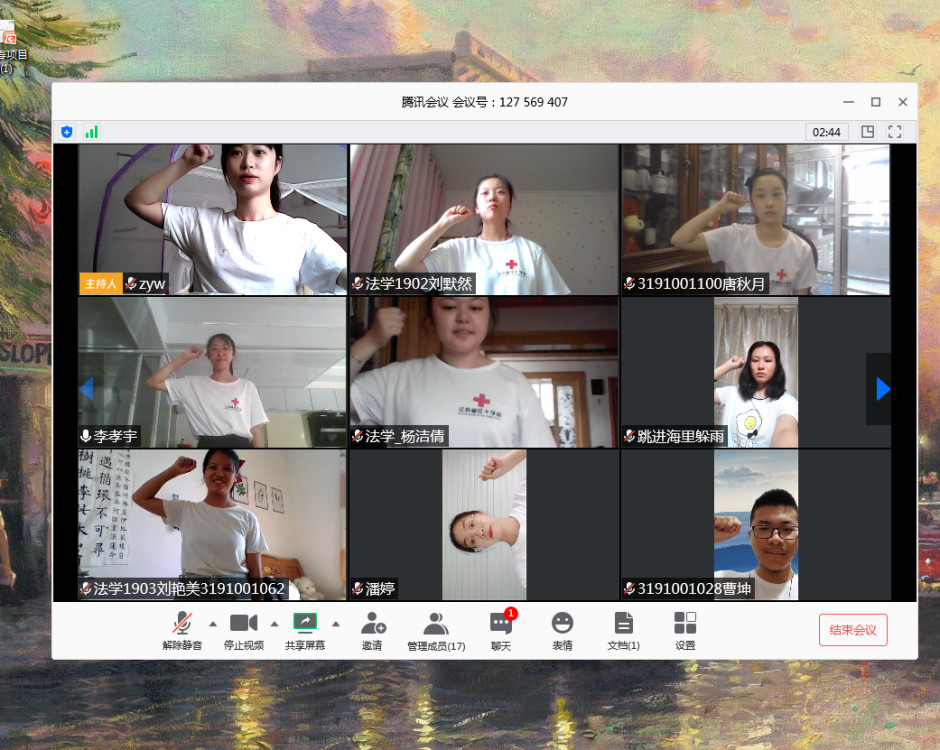
Task: Open 文档(1) documents panel
Action: pyautogui.click(x=624, y=630)
